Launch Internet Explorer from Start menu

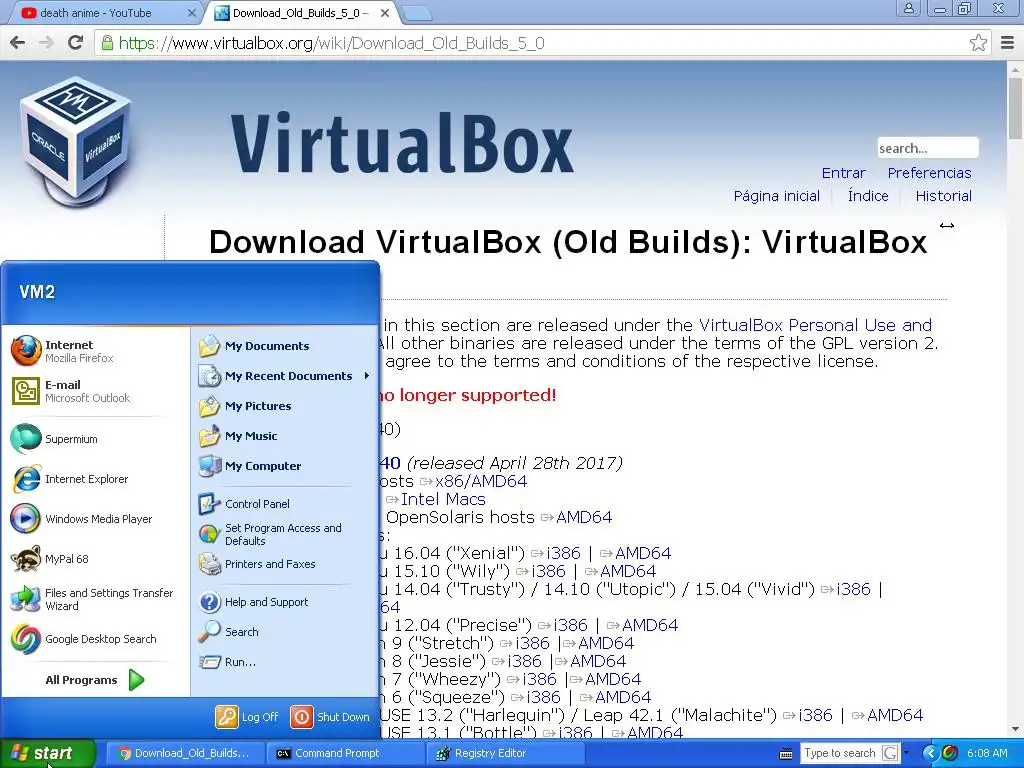point(70,479)
